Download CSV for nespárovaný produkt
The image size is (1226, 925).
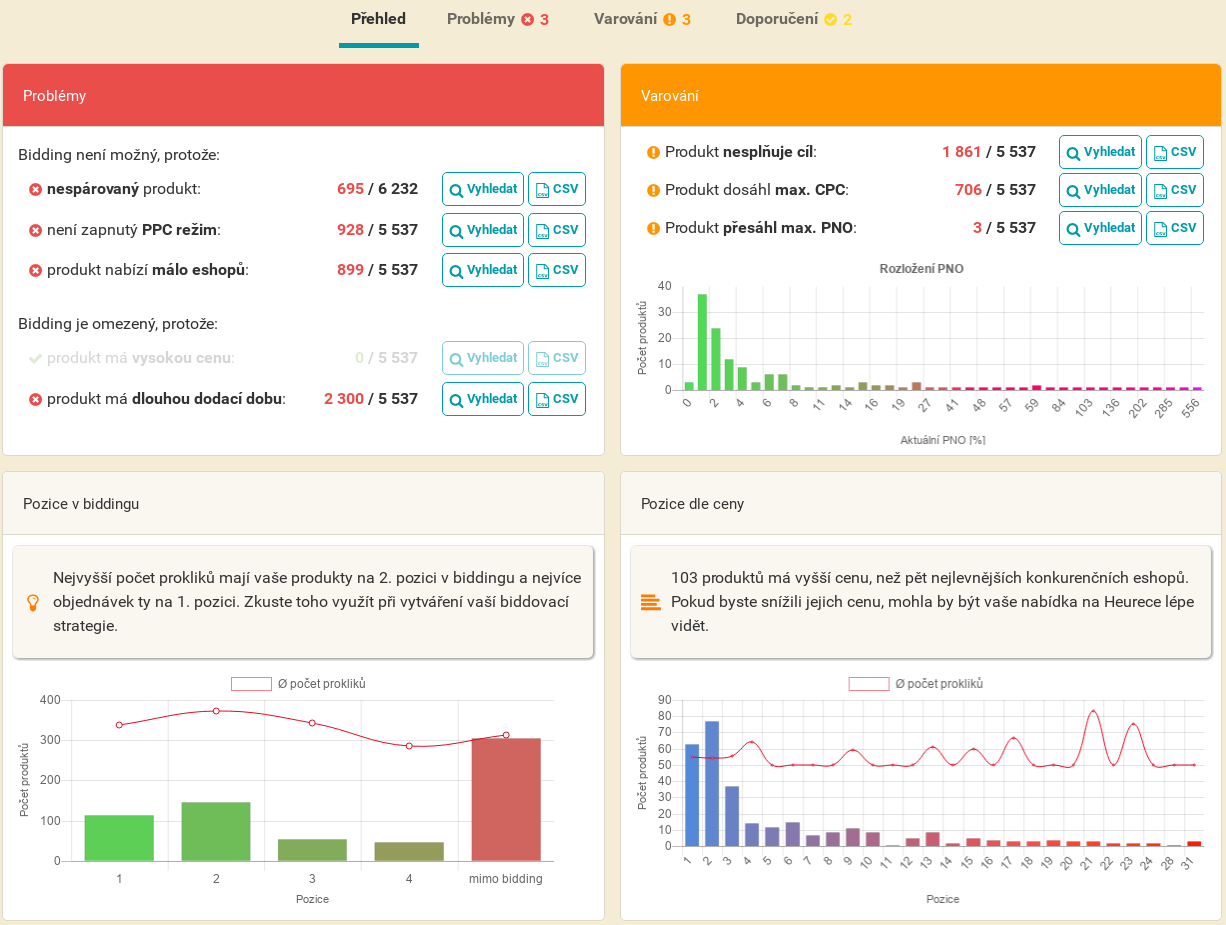[x=557, y=189]
